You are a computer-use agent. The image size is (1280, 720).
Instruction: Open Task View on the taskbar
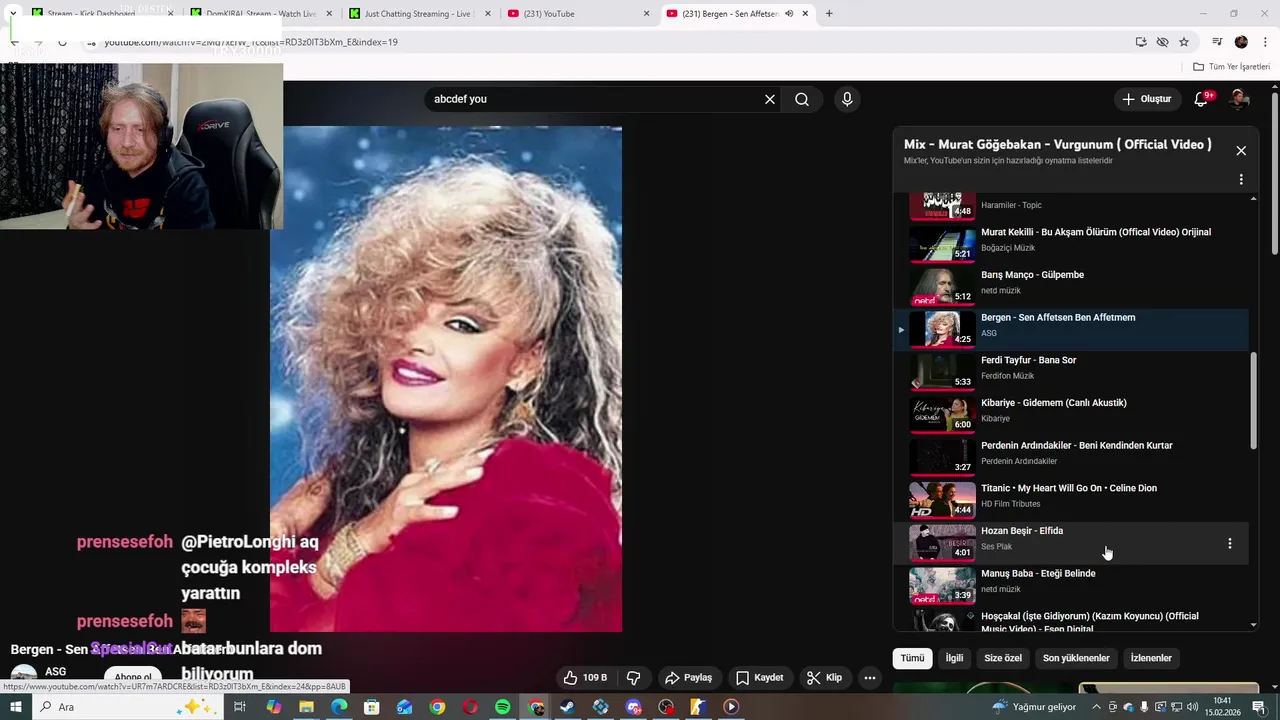(240, 707)
